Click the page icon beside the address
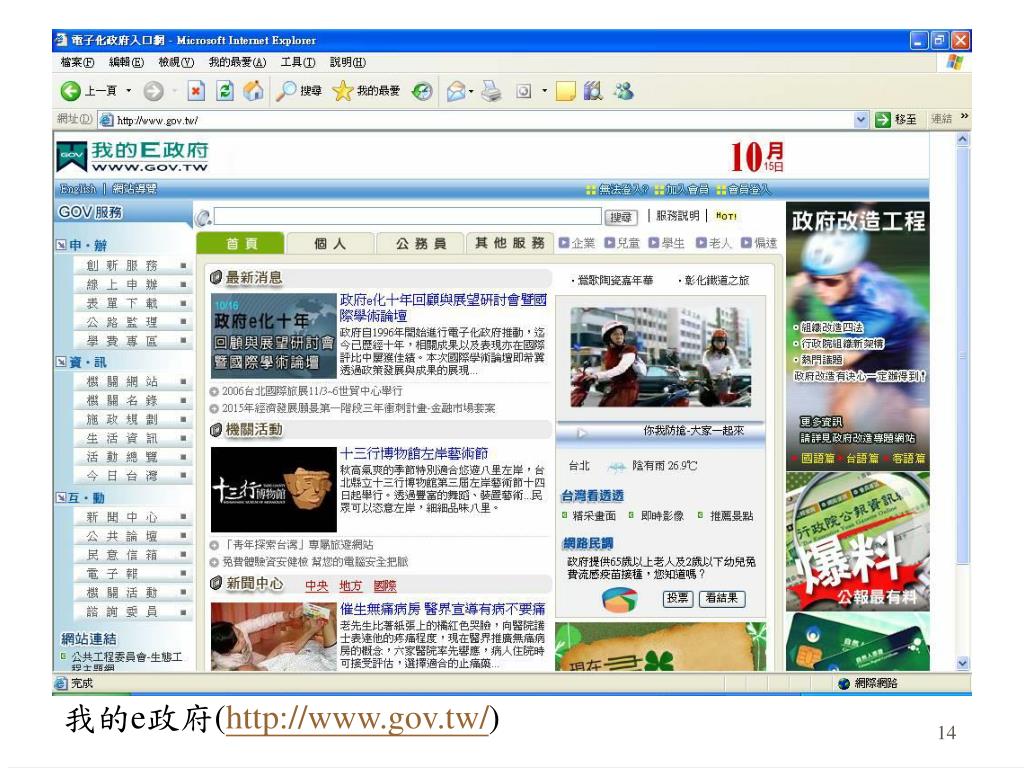1024x768 pixels. coord(106,120)
